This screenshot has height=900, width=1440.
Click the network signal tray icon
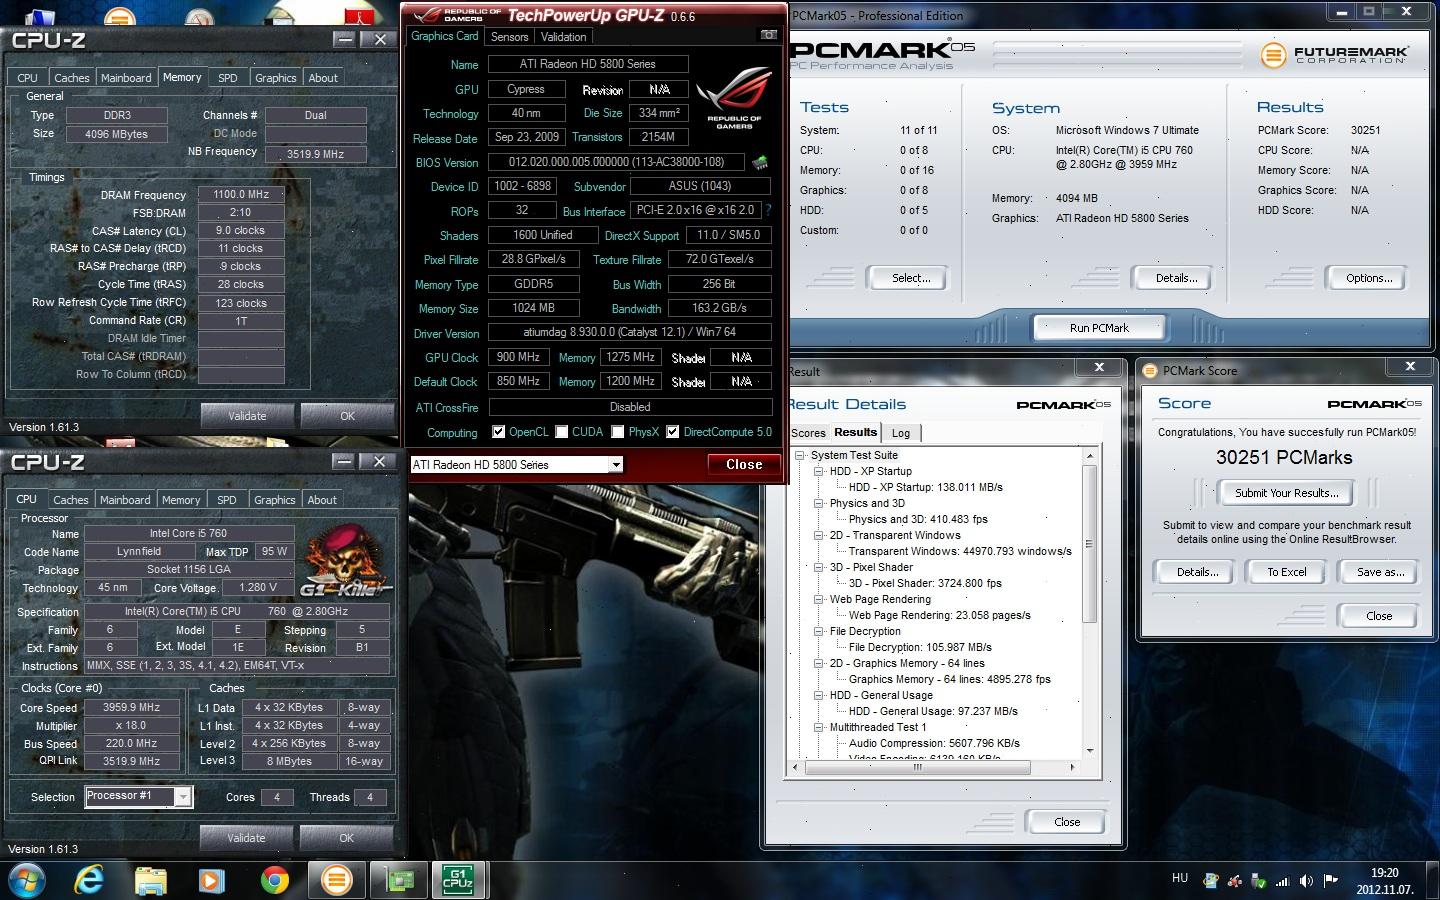click(1283, 881)
